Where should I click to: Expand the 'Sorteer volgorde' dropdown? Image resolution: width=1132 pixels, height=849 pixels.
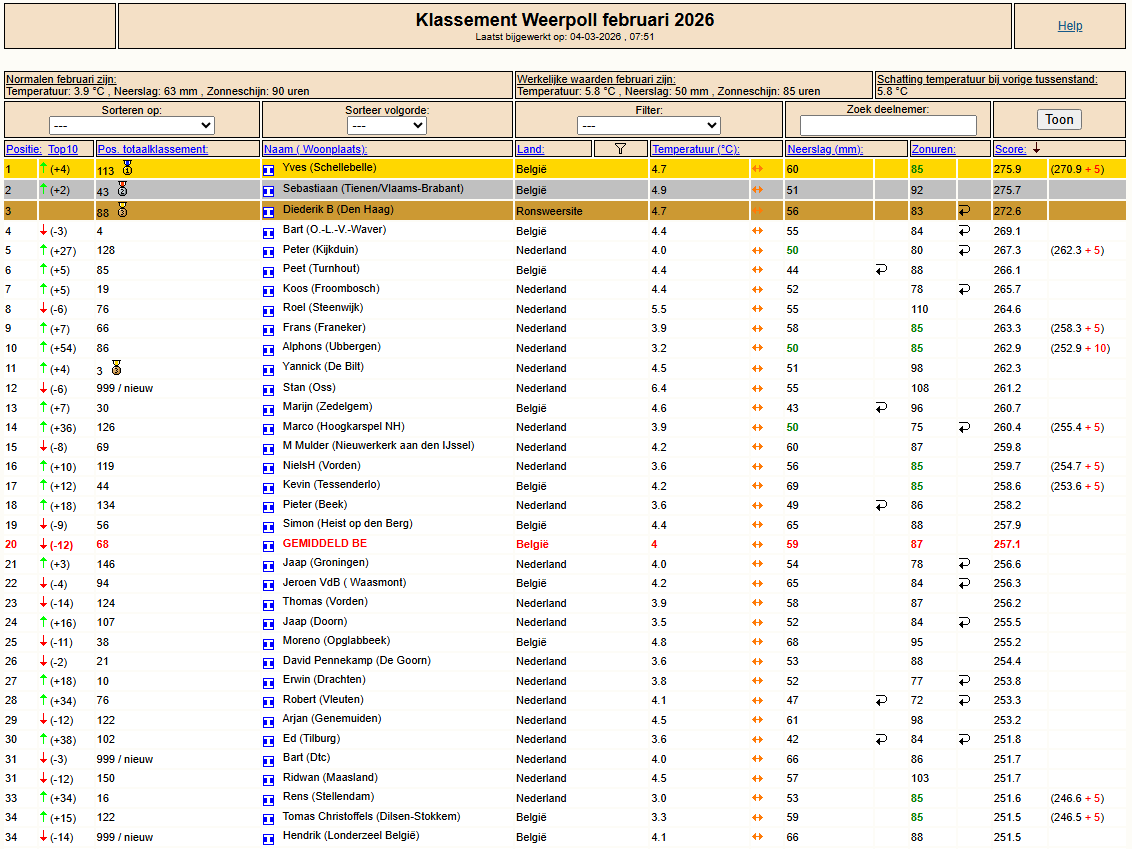pos(386,126)
